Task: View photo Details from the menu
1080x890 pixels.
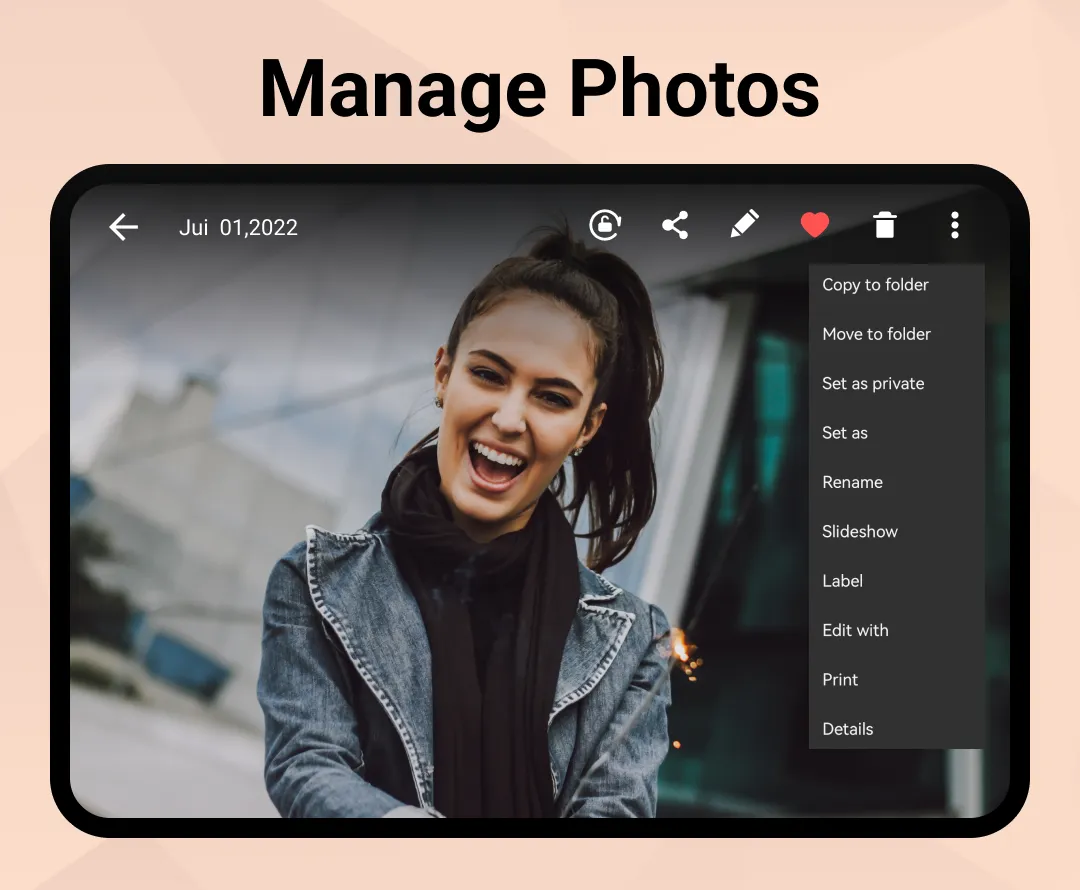Action: [847, 728]
